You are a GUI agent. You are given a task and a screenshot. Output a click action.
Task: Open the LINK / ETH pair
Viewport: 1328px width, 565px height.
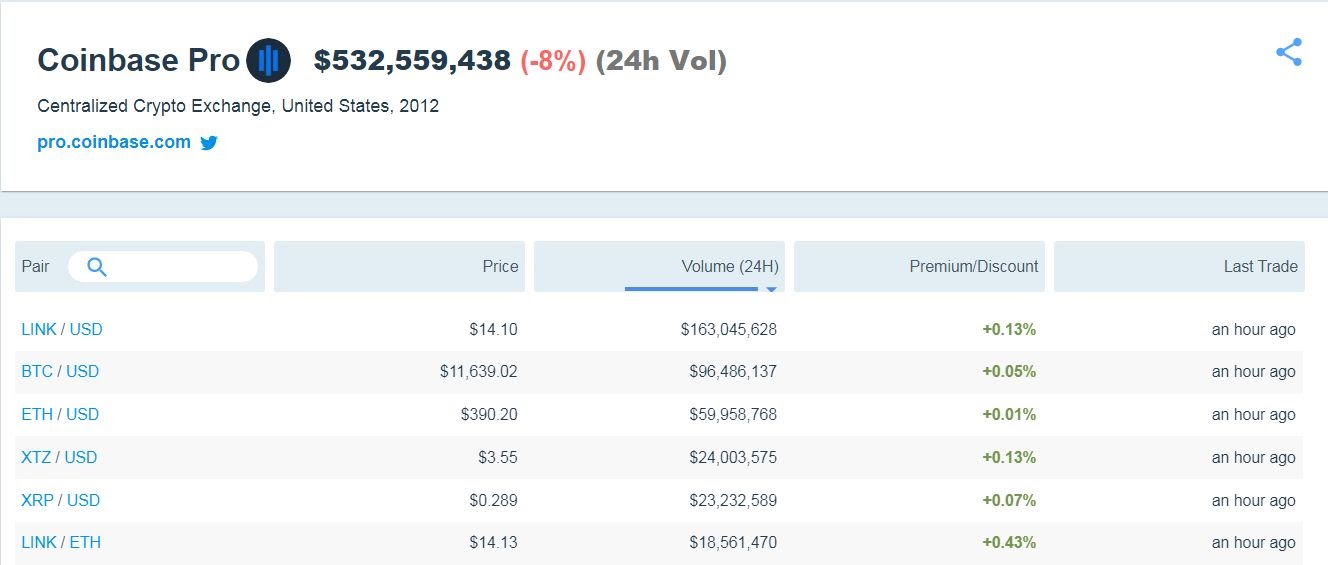61,542
